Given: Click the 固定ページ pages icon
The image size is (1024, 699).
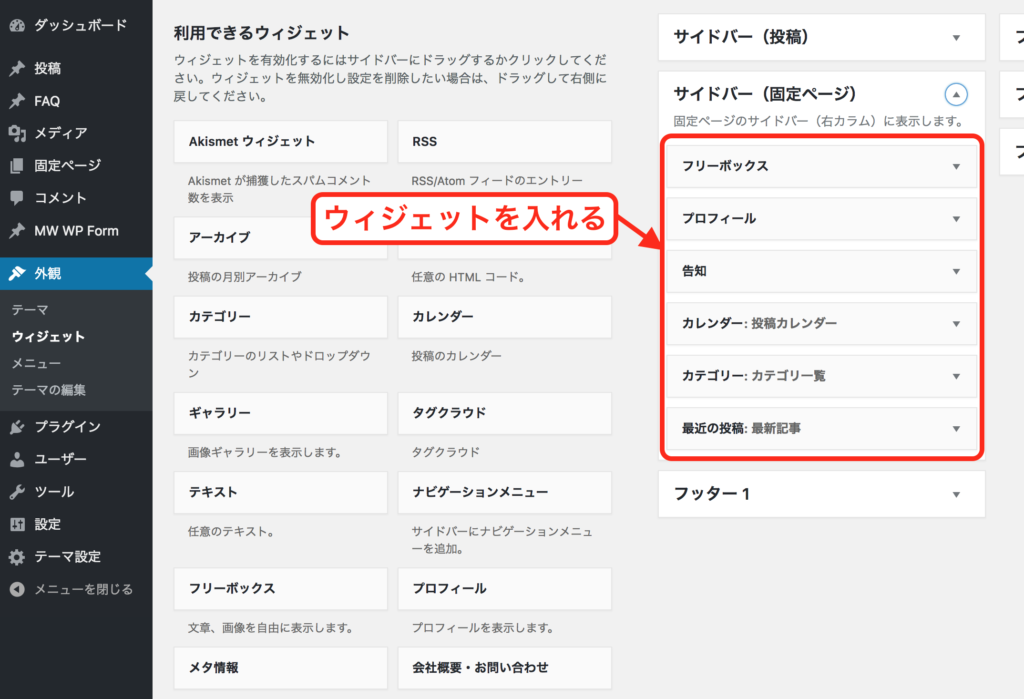Looking at the screenshot, I should 17,166.
